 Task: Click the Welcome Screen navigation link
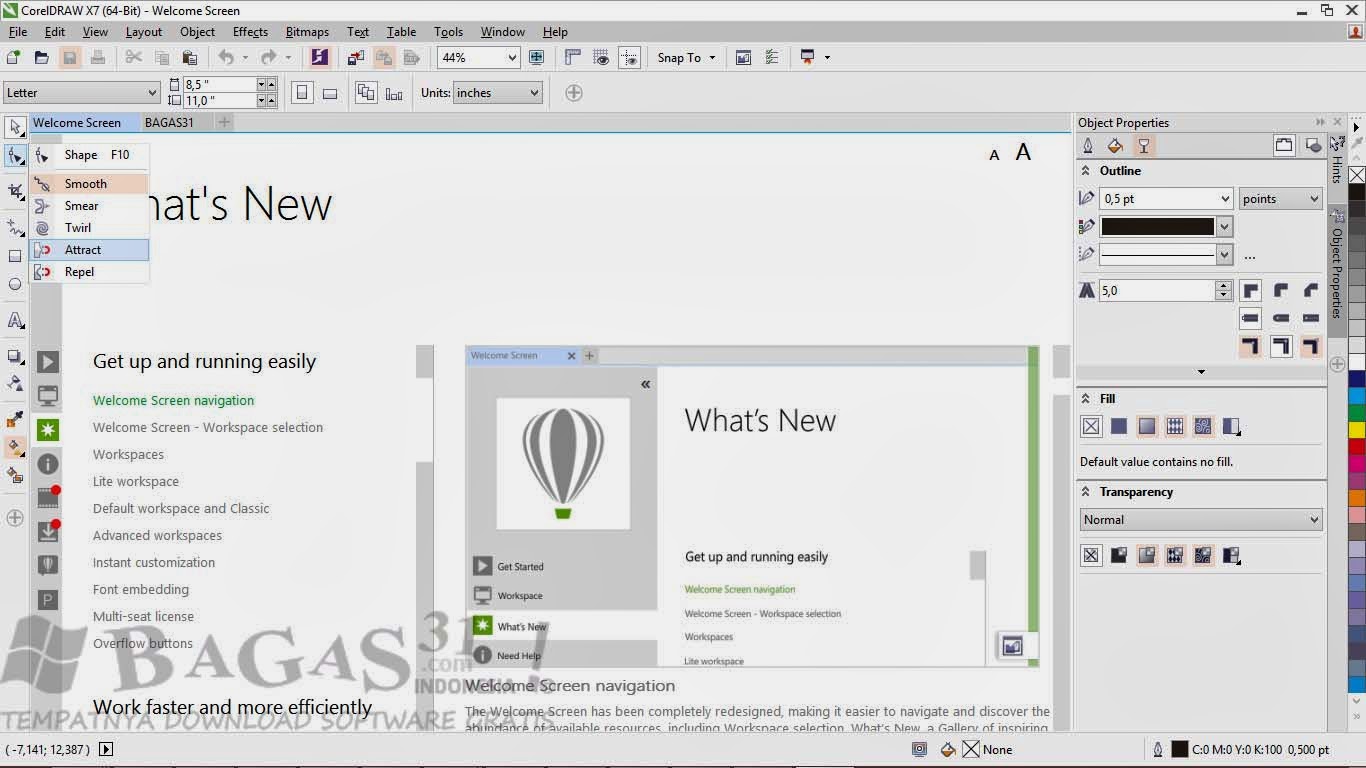pos(172,400)
